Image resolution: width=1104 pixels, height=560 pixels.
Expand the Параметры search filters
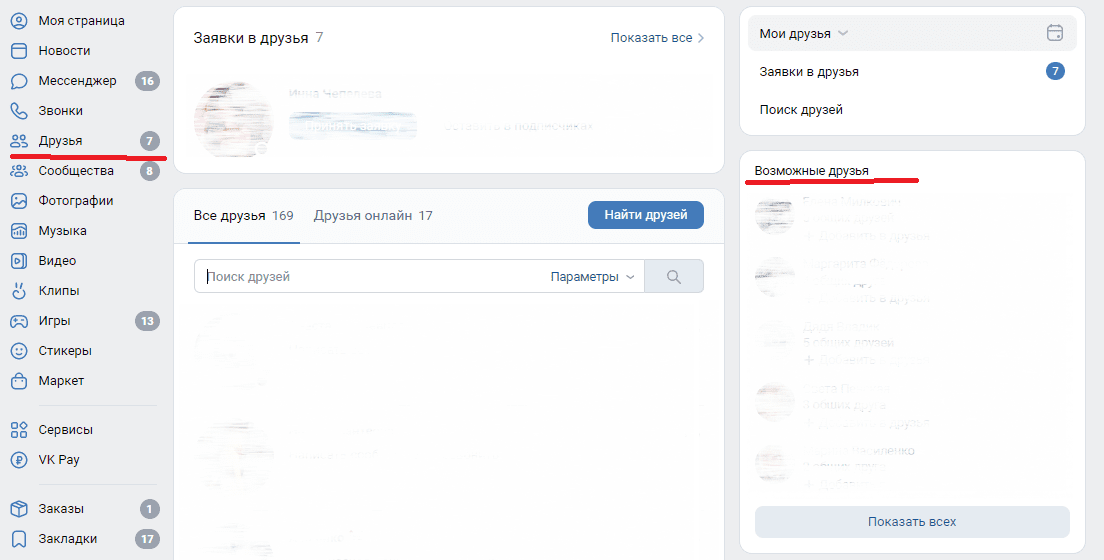point(593,277)
